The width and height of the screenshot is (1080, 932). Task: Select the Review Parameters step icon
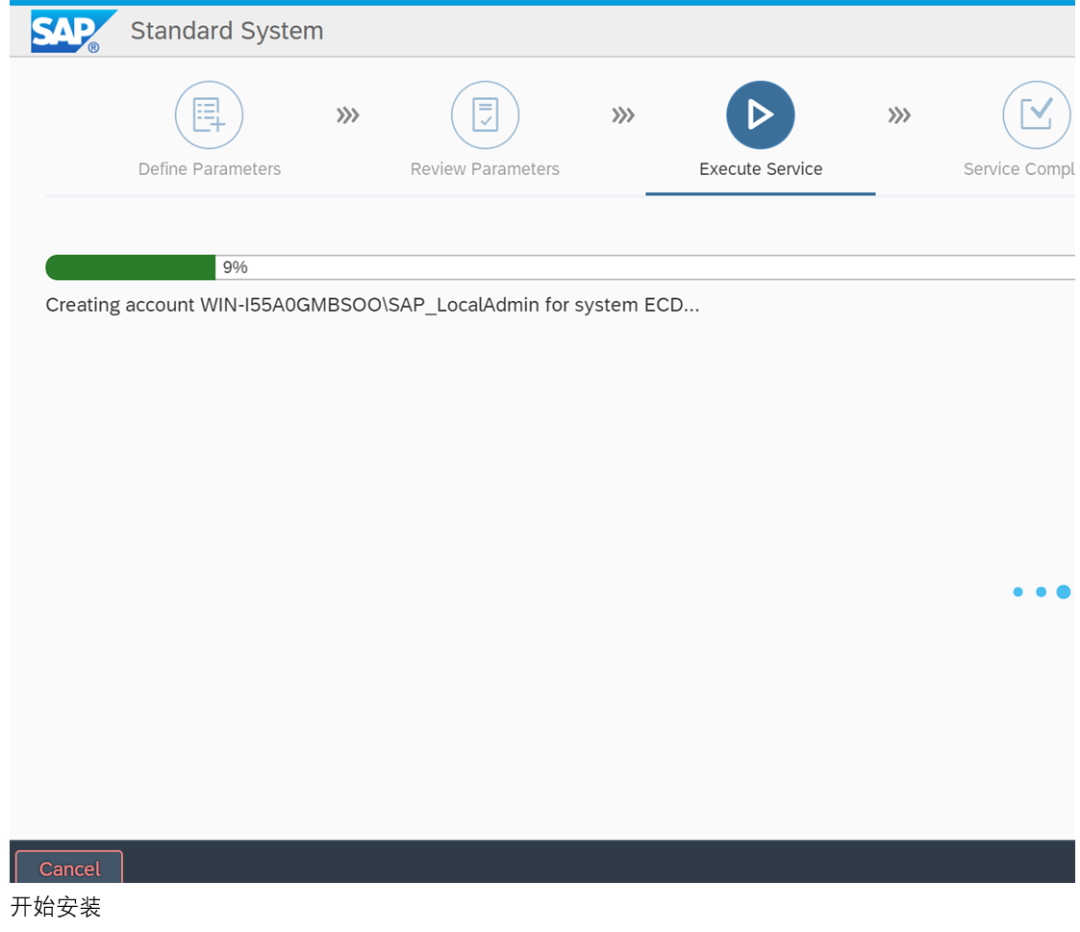point(485,115)
